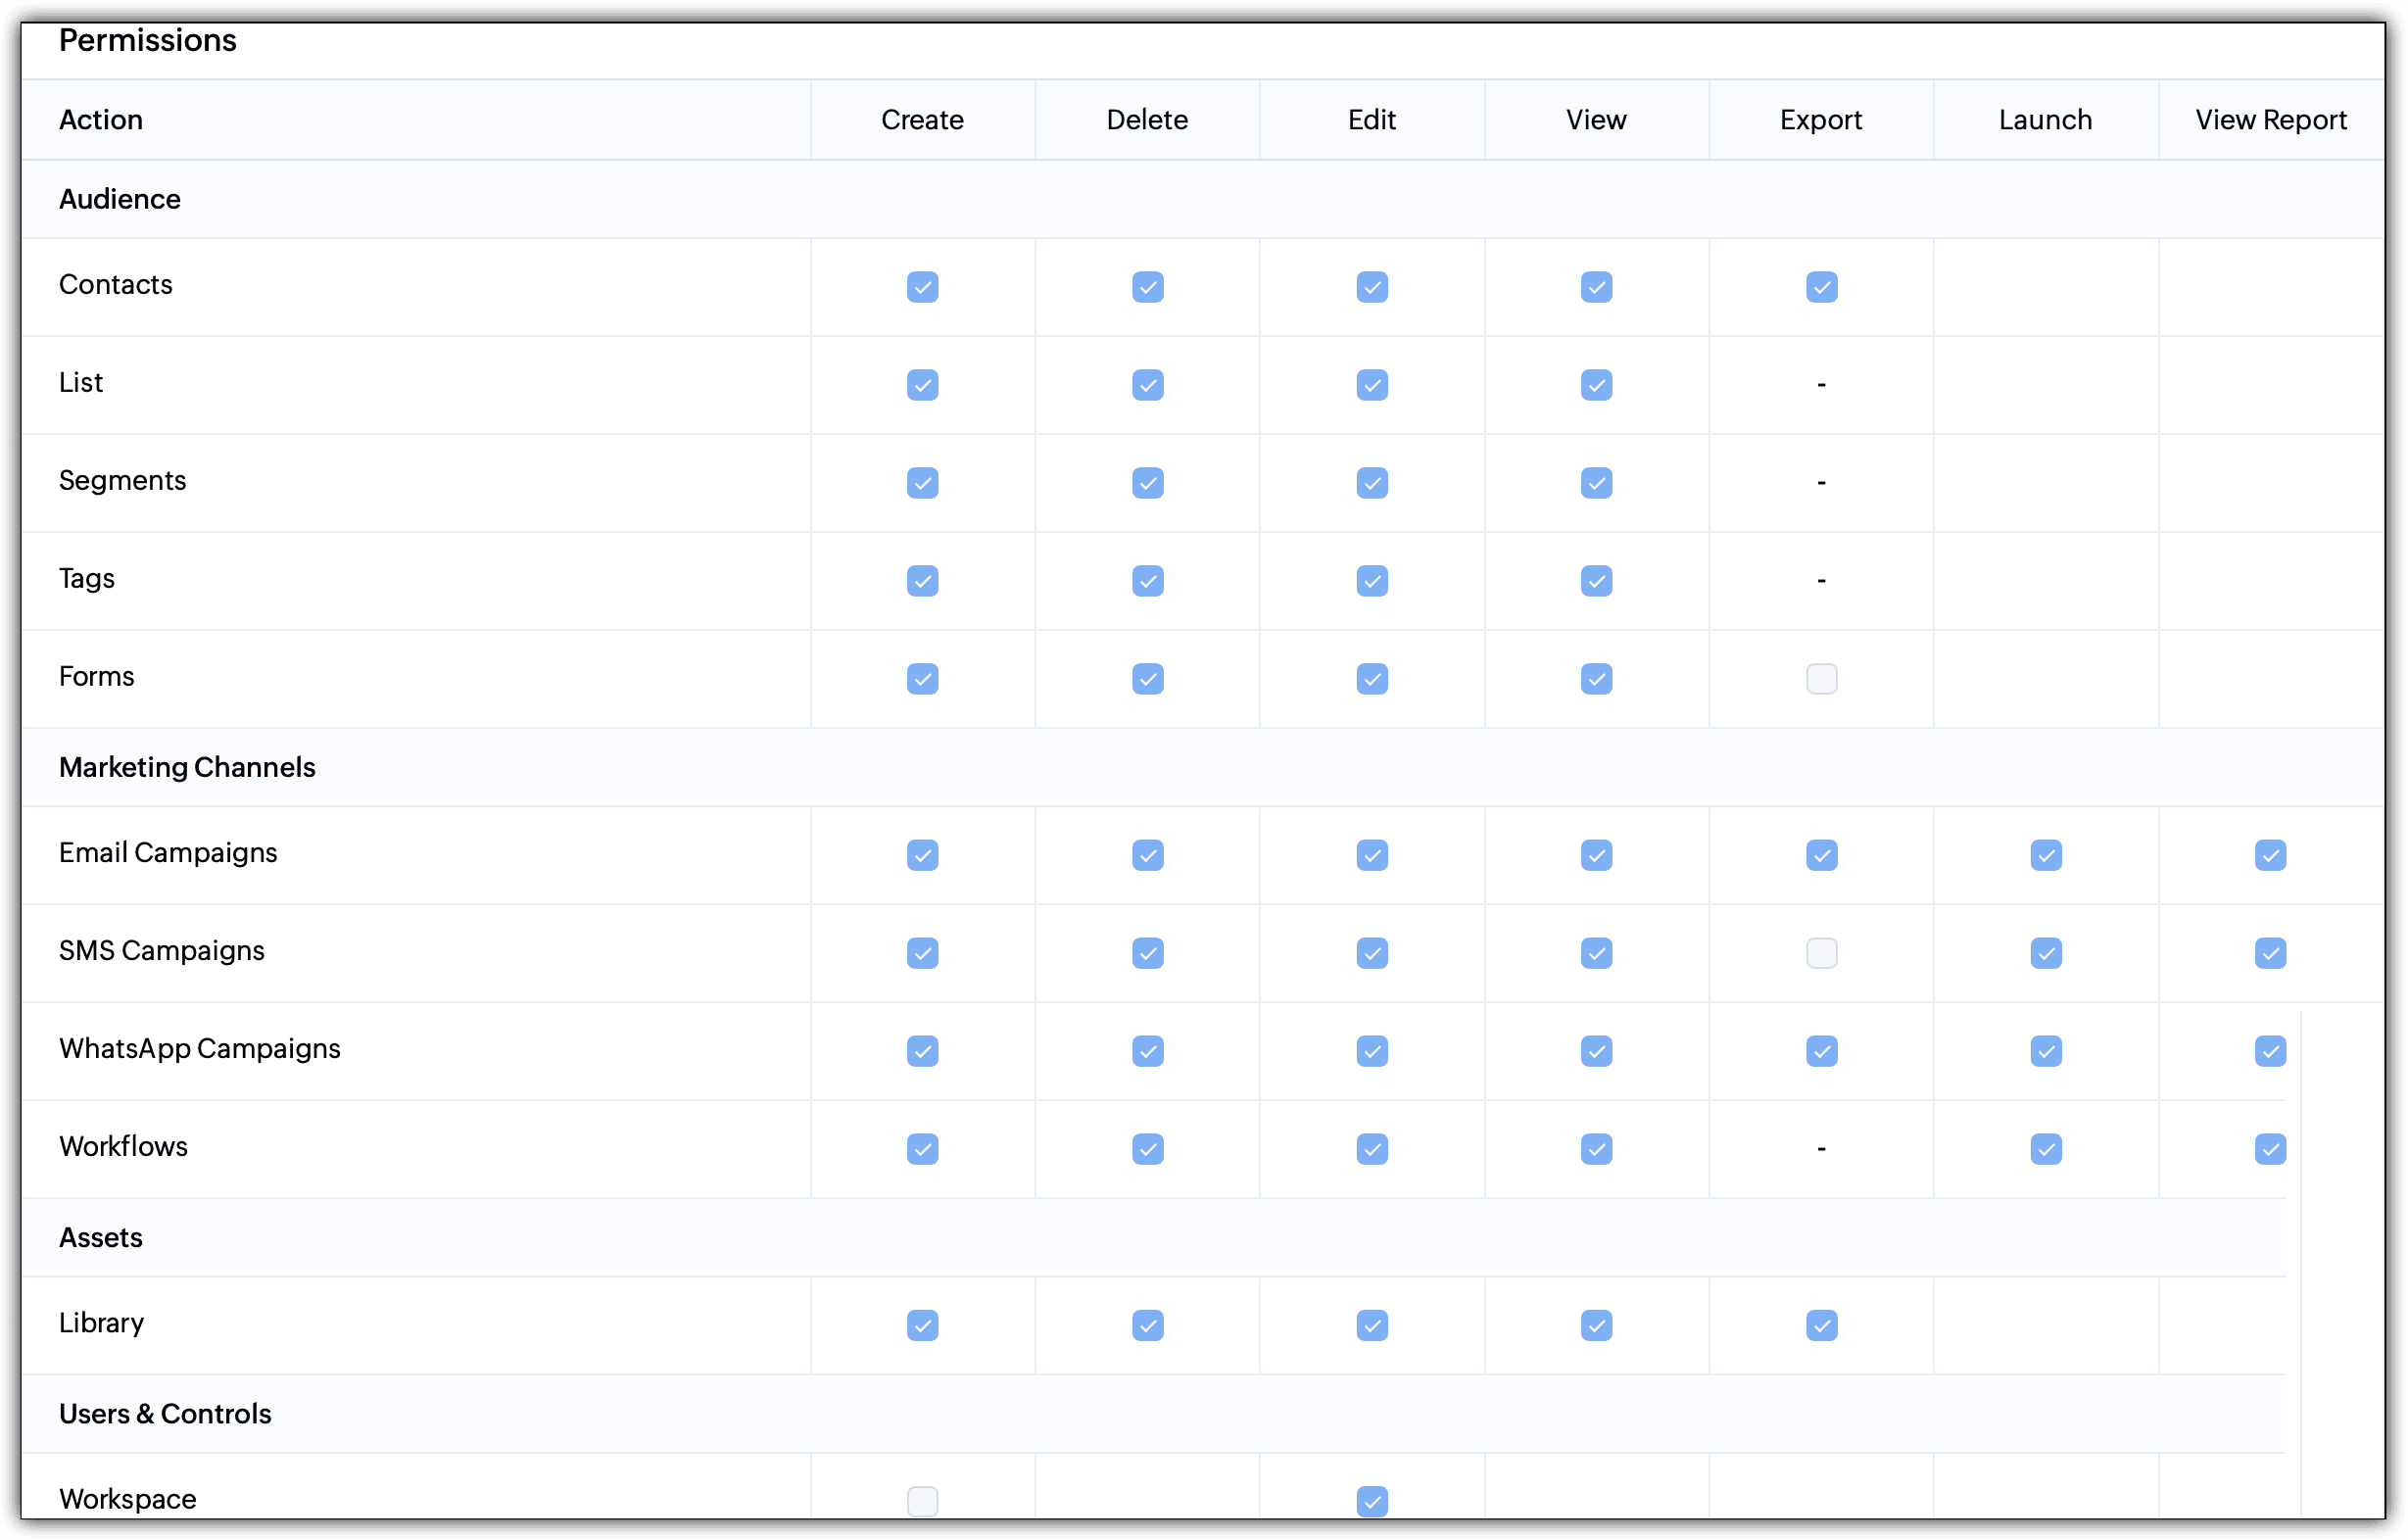Toggle Segments Edit checkbox

1372,483
